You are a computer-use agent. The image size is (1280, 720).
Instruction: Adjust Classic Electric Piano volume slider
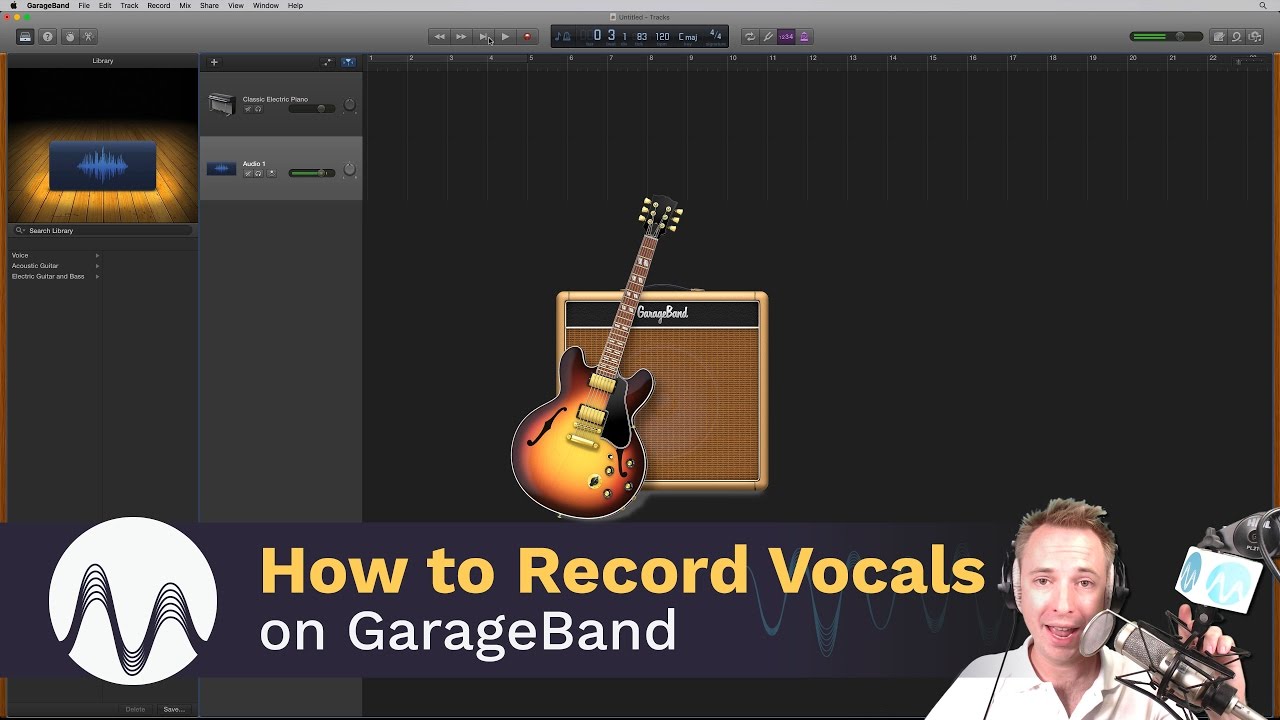tap(312, 108)
